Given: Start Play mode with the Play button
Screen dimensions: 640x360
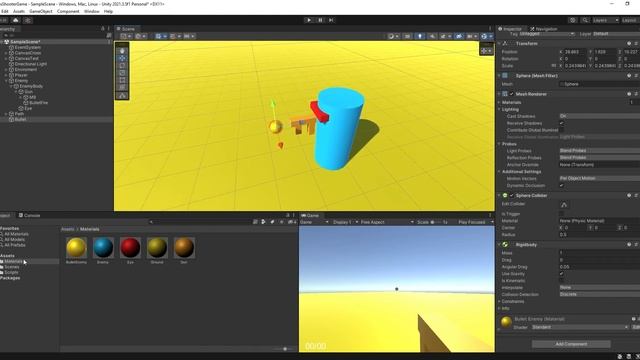Looking at the screenshot, I should click(x=309, y=20).
